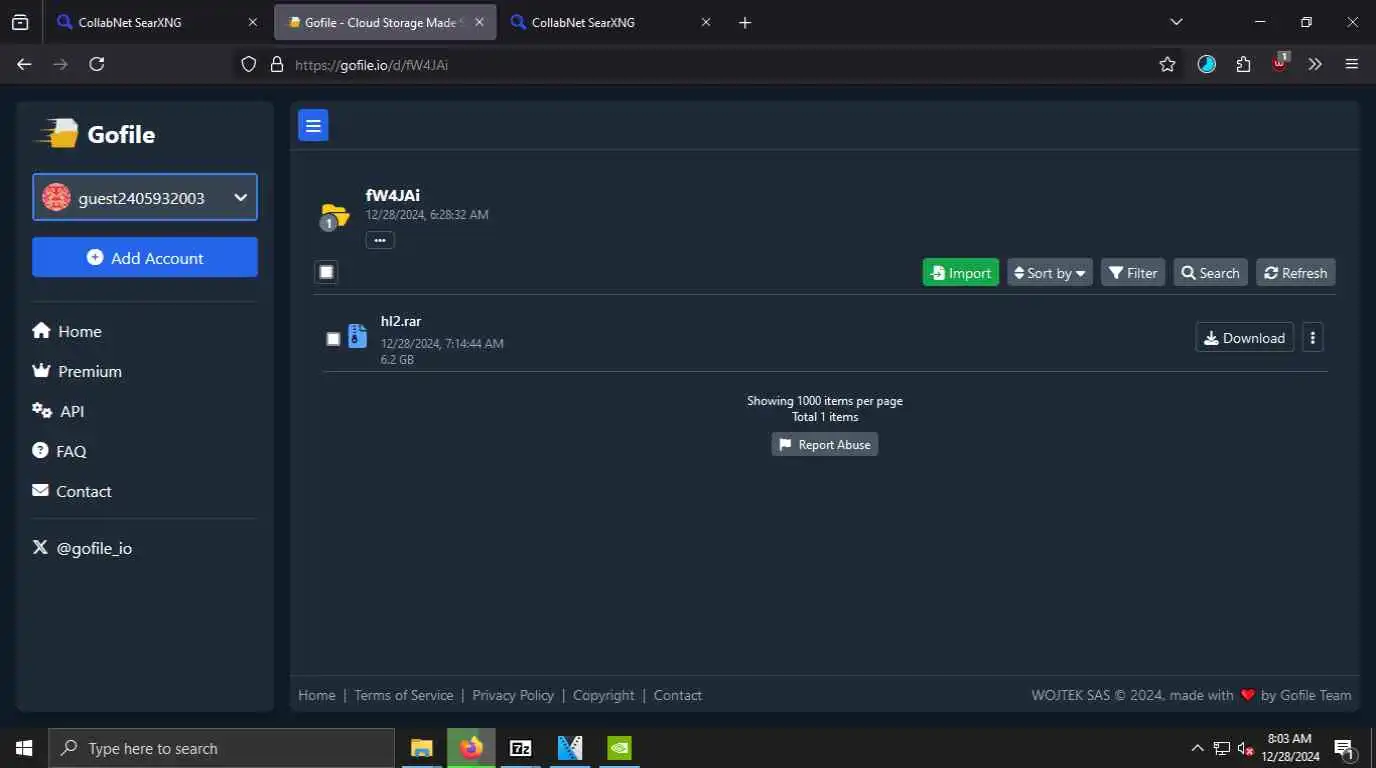1376x768 pixels.
Task: Click the tracking protection shield icon
Action: click(x=249, y=64)
